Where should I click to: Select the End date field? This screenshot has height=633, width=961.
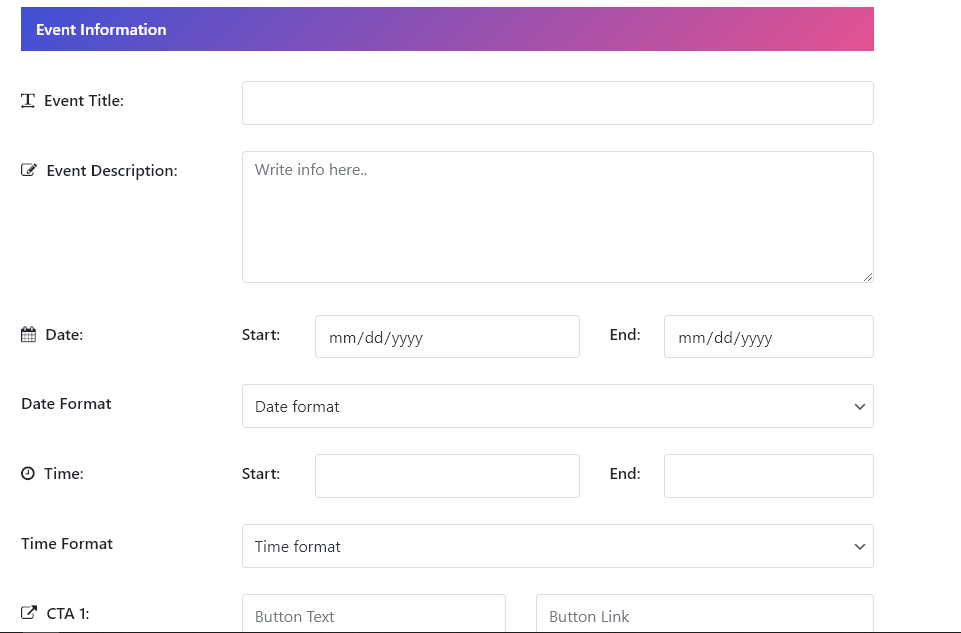pos(769,336)
